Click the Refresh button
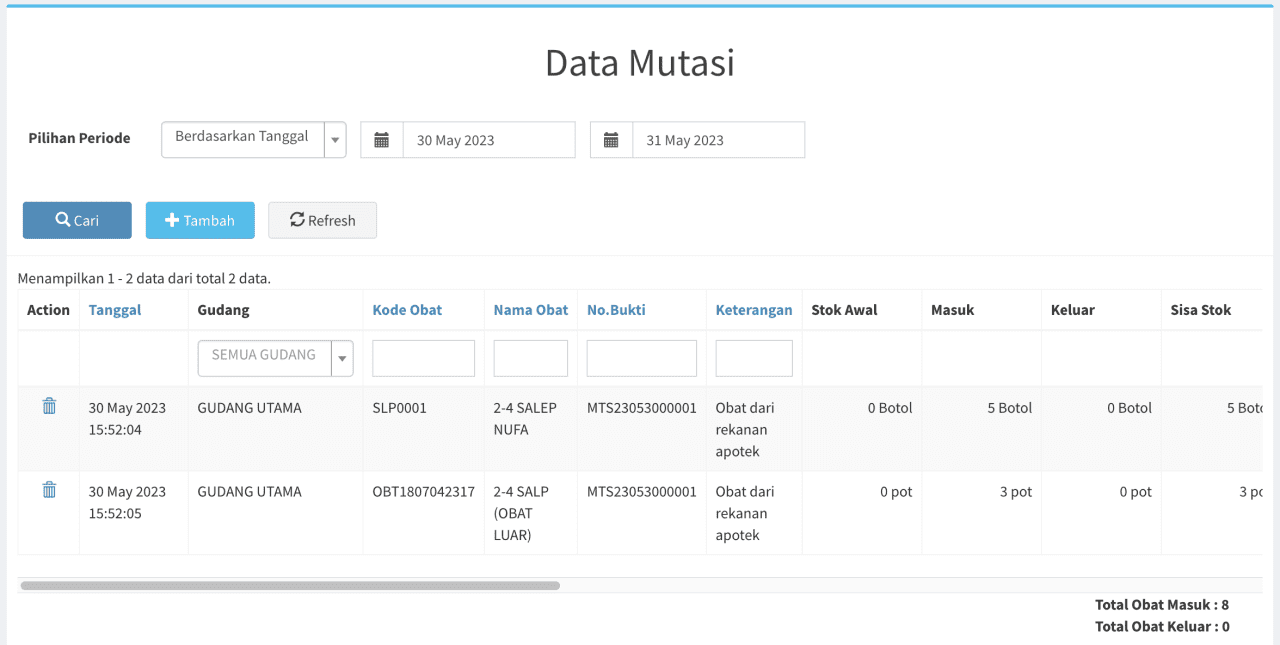1280x645 pixels. 322,220
